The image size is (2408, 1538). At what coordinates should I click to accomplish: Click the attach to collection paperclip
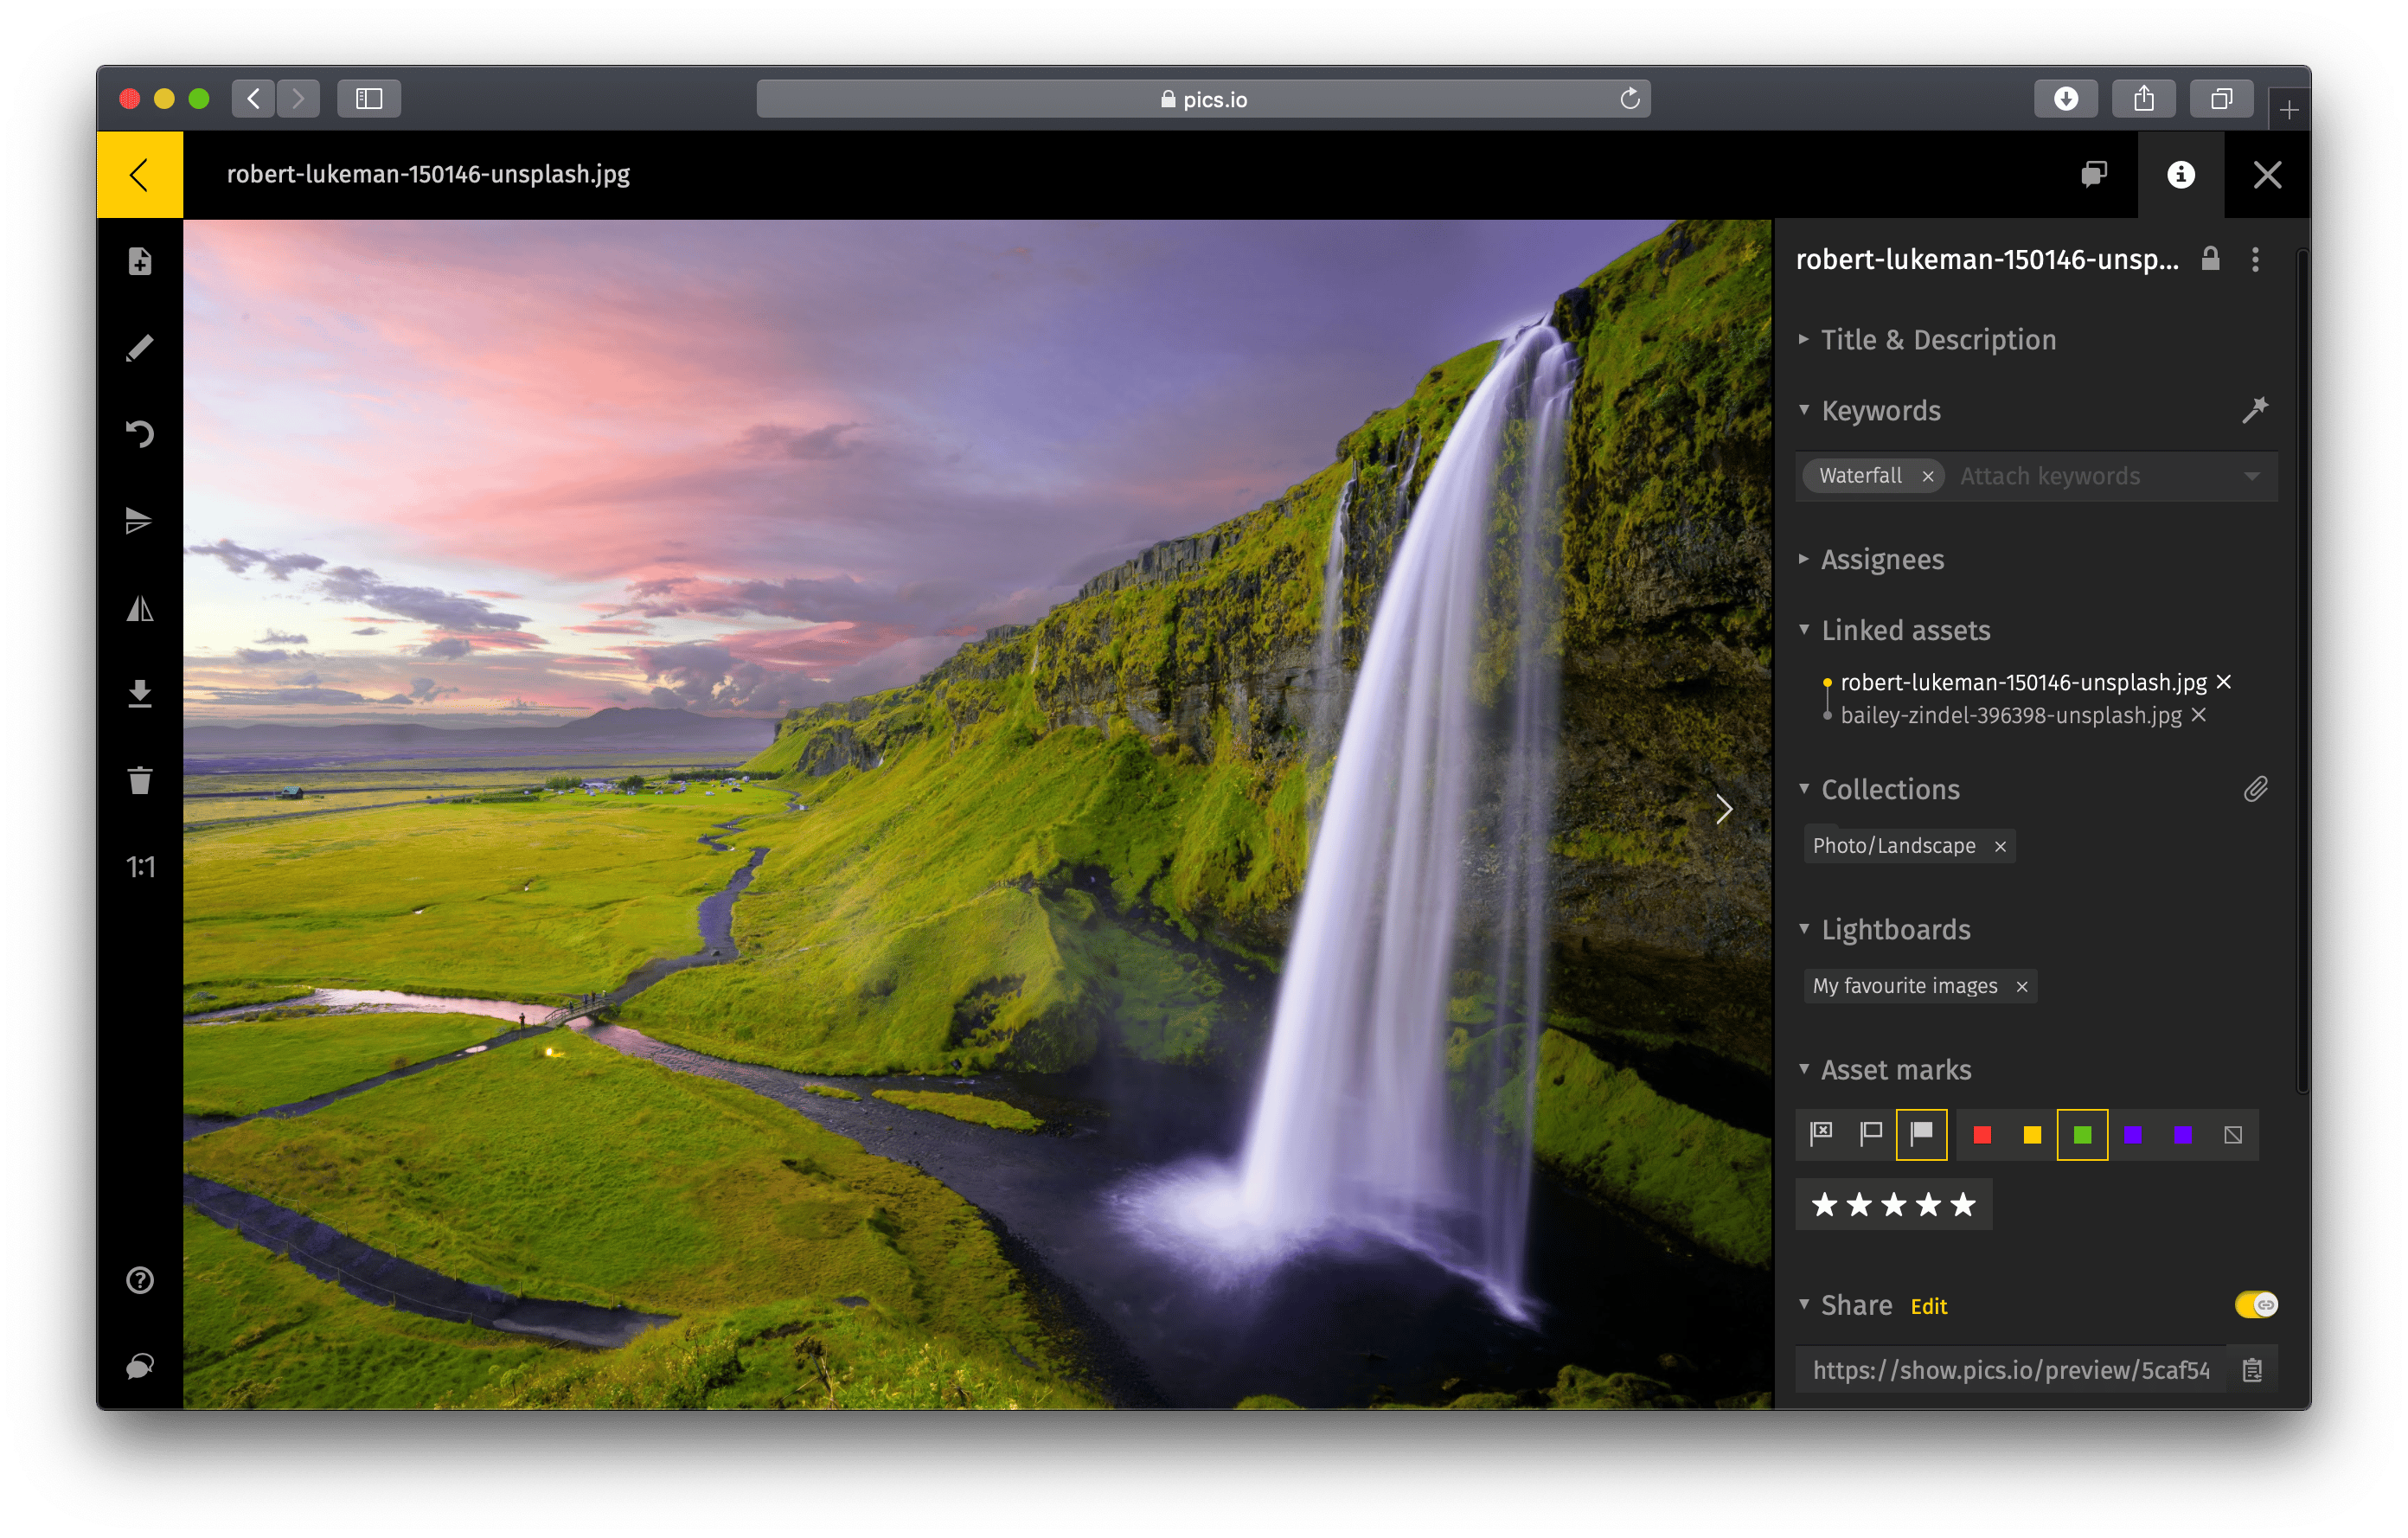pyautogui.click(x=2254, y=789)
